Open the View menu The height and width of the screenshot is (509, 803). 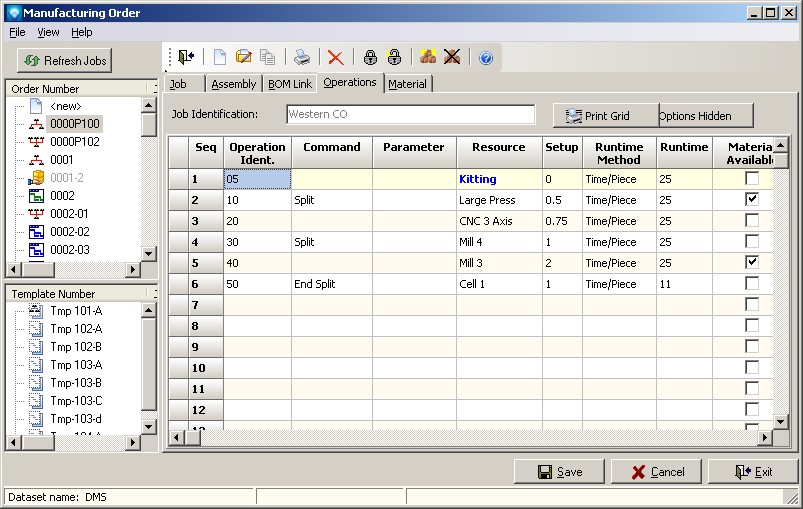point(48,32)
